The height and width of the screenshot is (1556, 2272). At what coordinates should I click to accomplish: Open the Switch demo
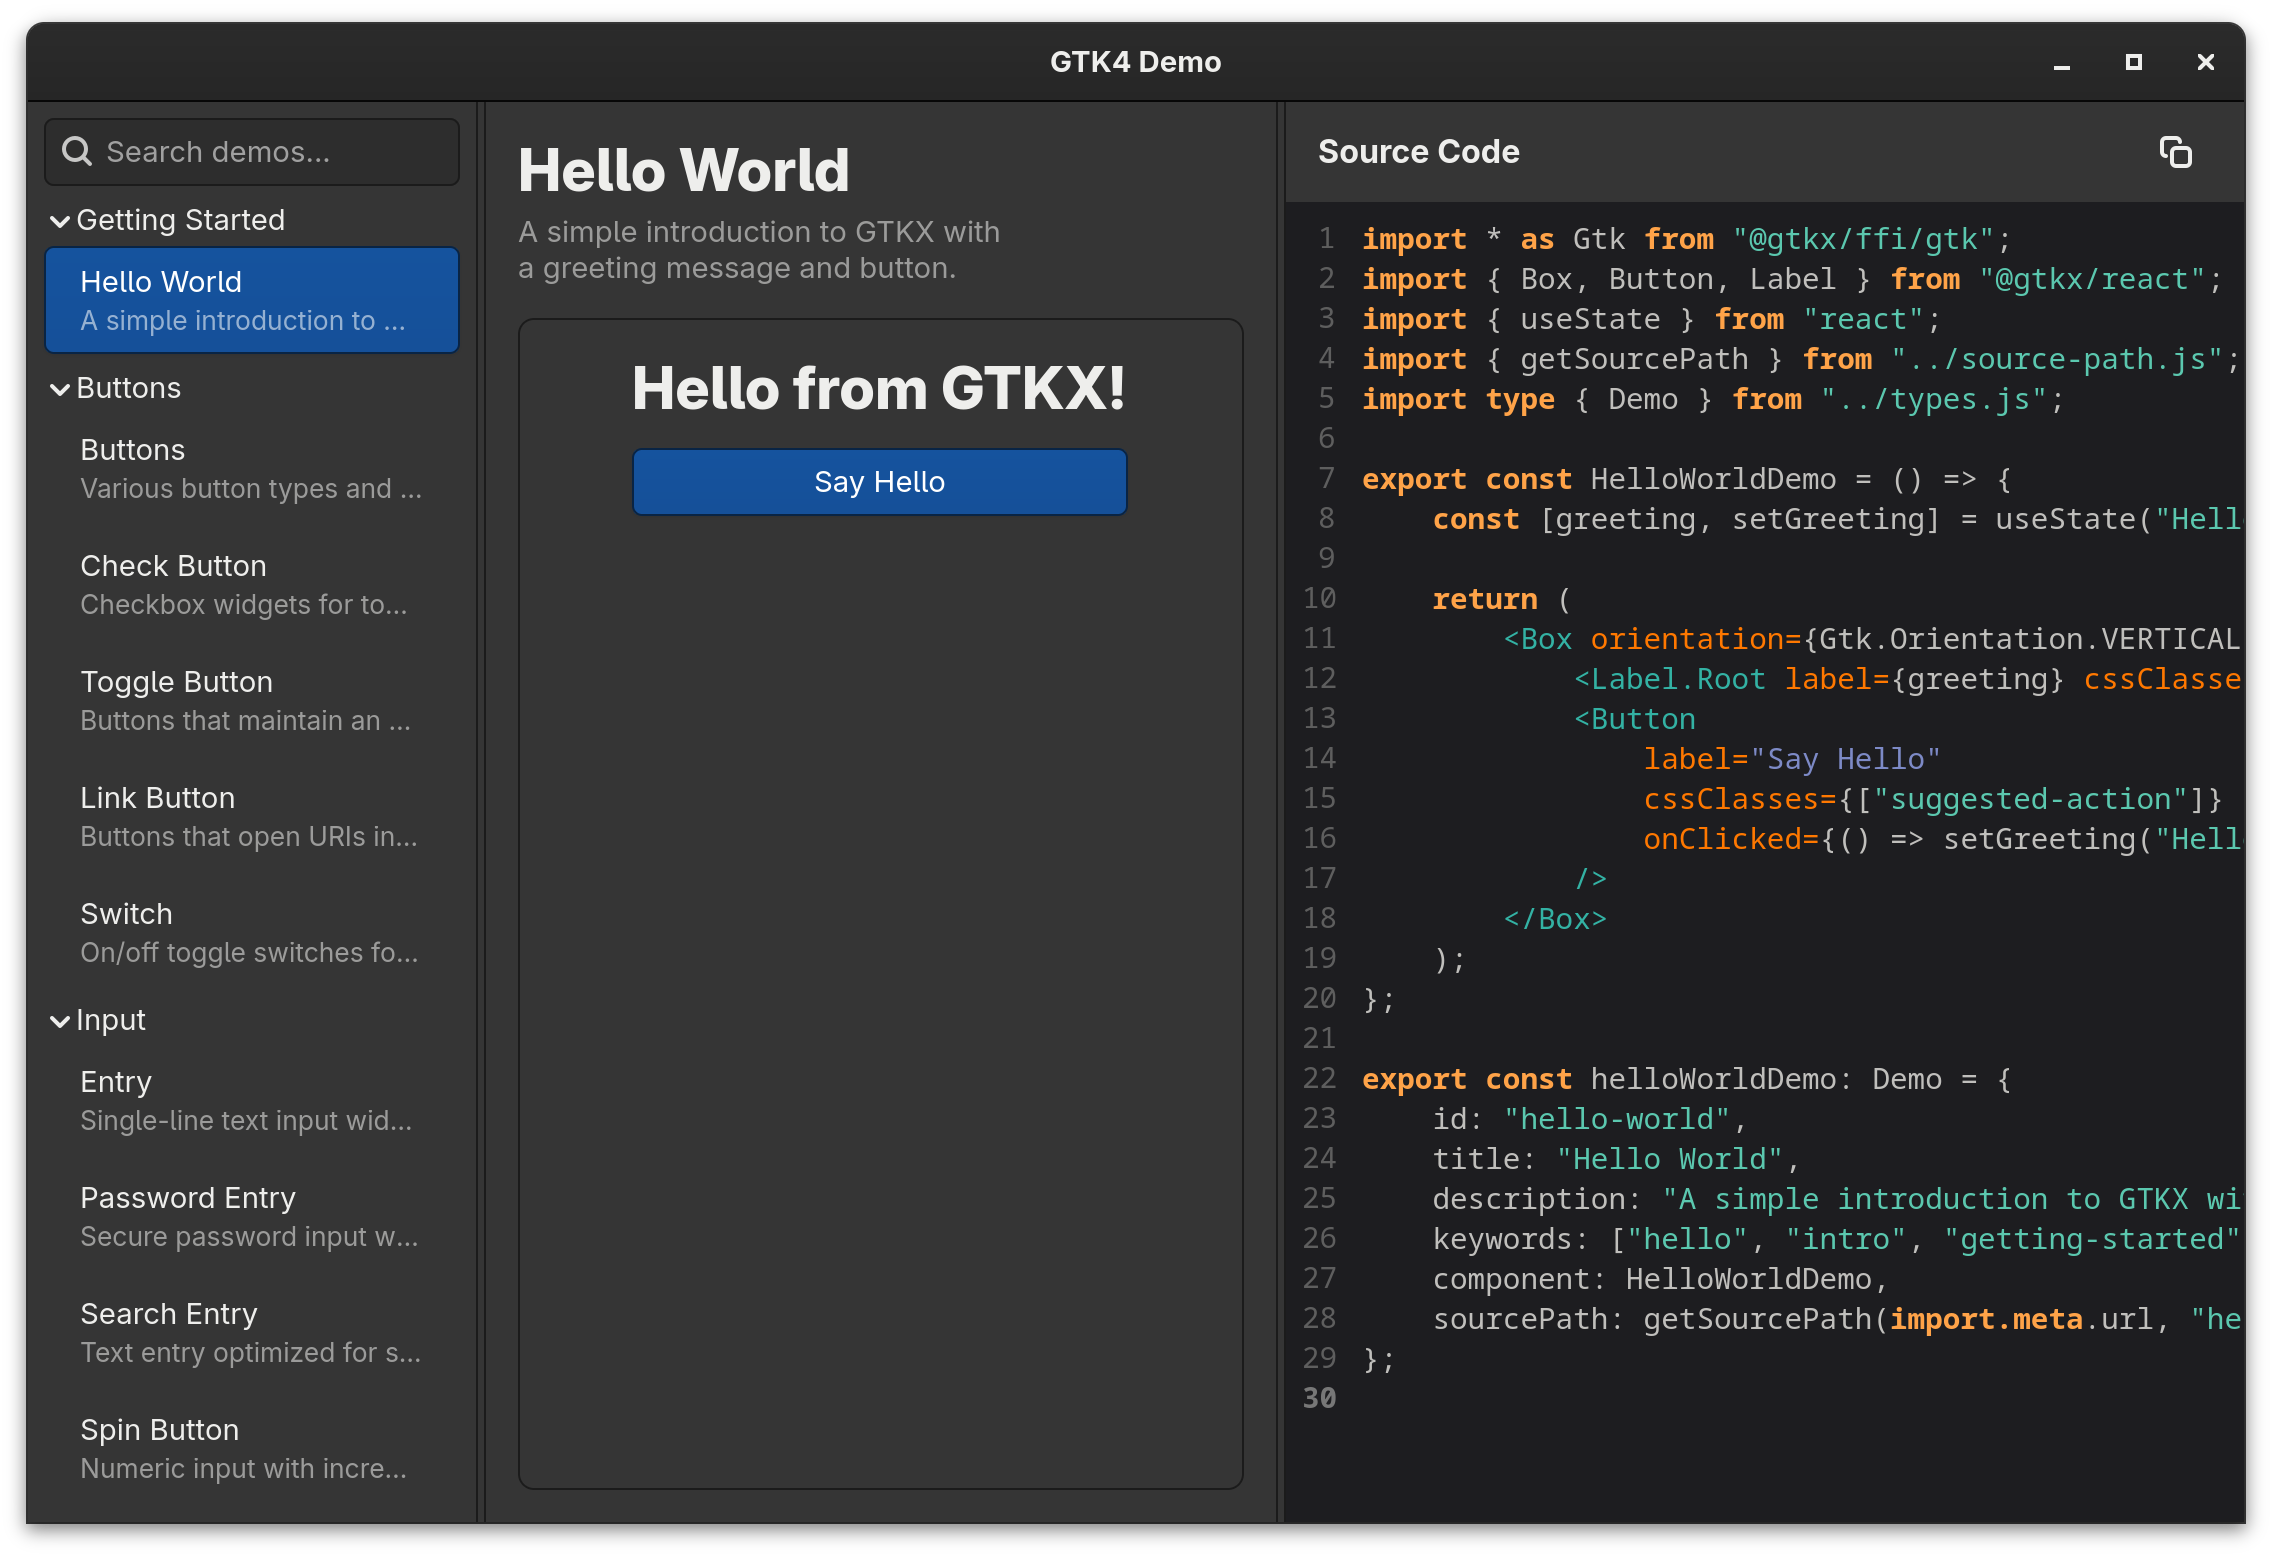tap(251, 931)
